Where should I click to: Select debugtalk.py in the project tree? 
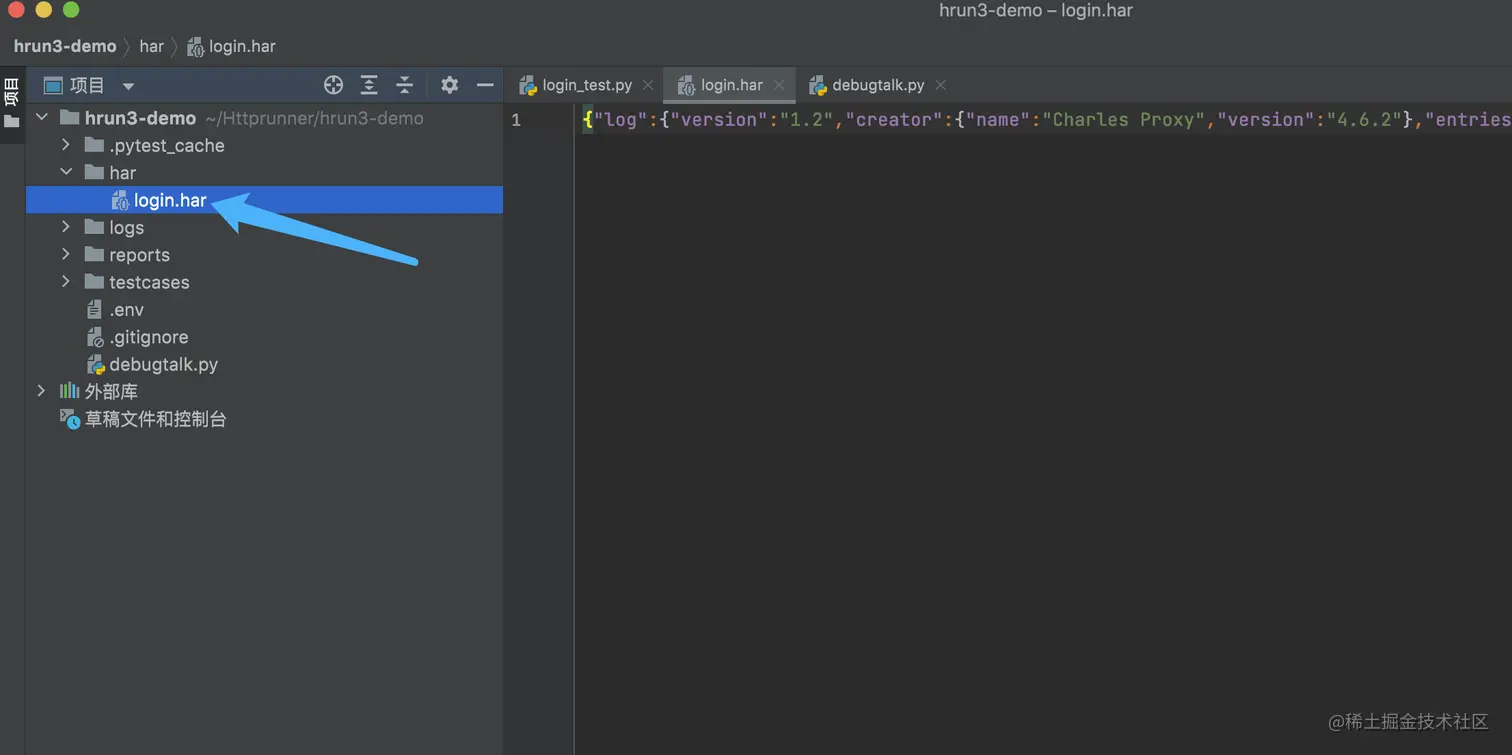tap(264, 364)
